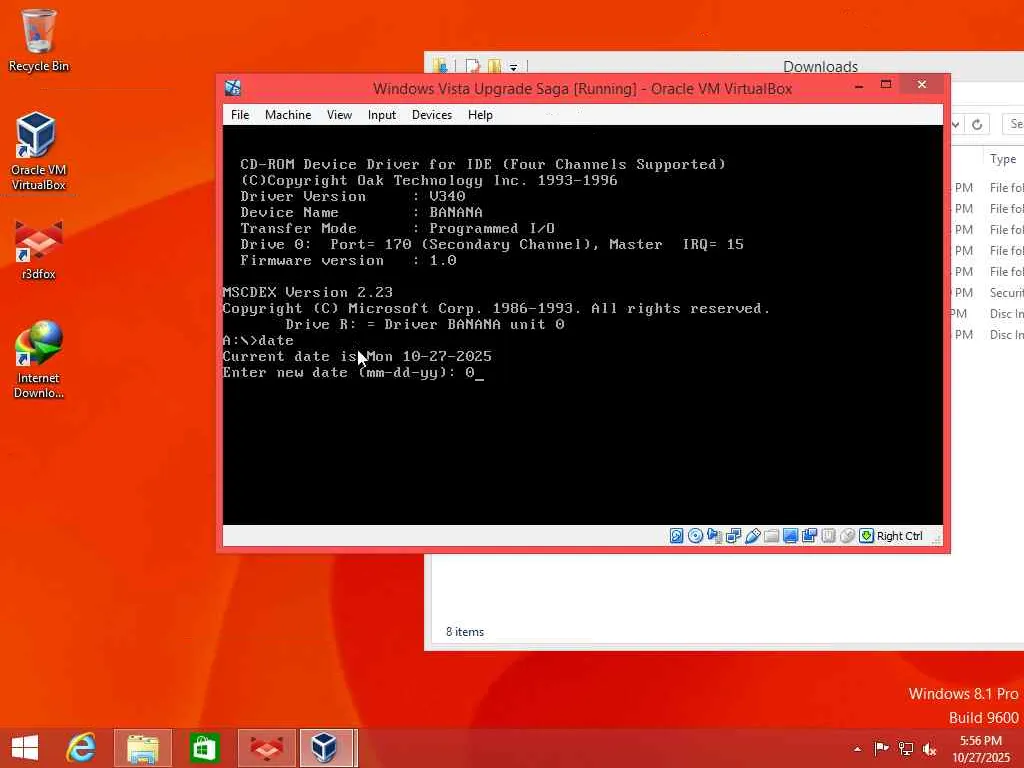Click the mouse integration status icon
The image size is (1024, 768).
(847, 536)
